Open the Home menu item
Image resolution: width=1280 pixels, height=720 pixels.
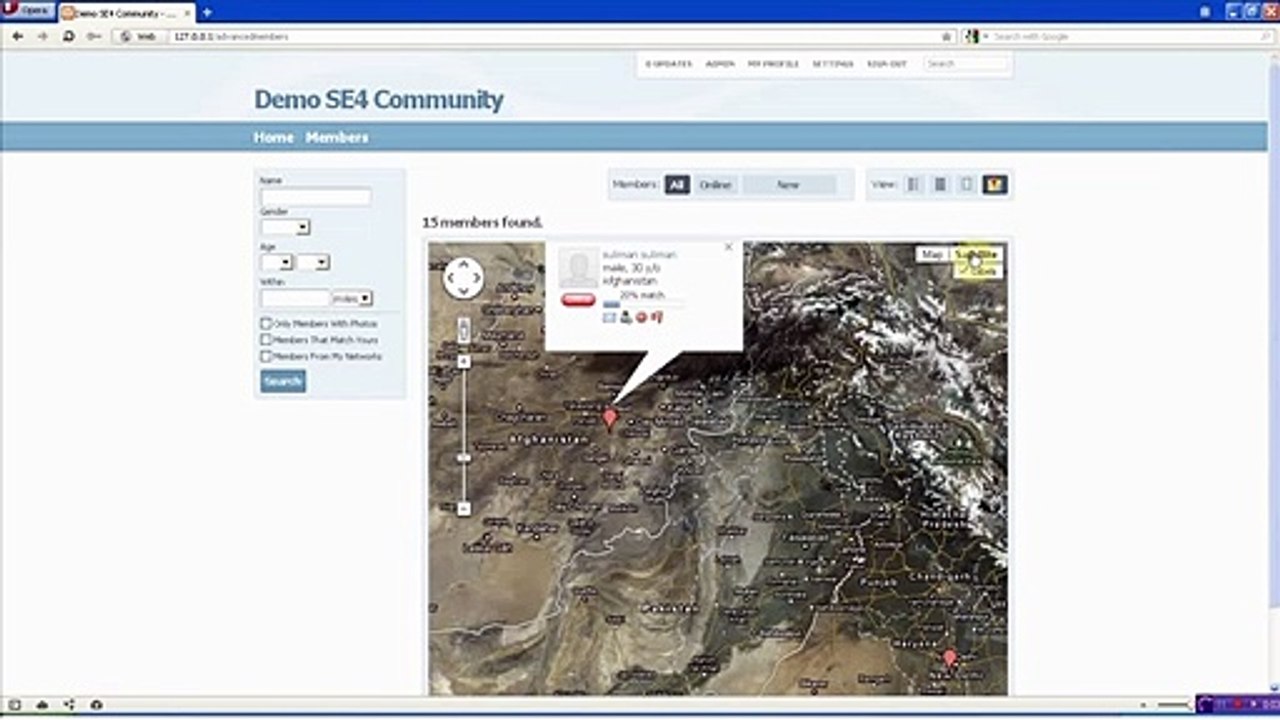(273, 137)
